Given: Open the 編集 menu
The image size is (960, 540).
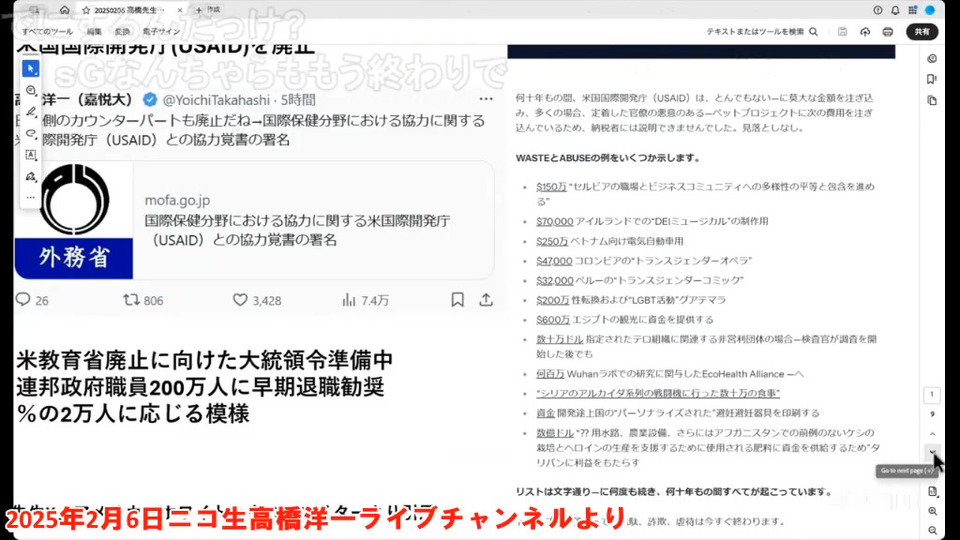Looking at the screenshot, I should (94, 32).
